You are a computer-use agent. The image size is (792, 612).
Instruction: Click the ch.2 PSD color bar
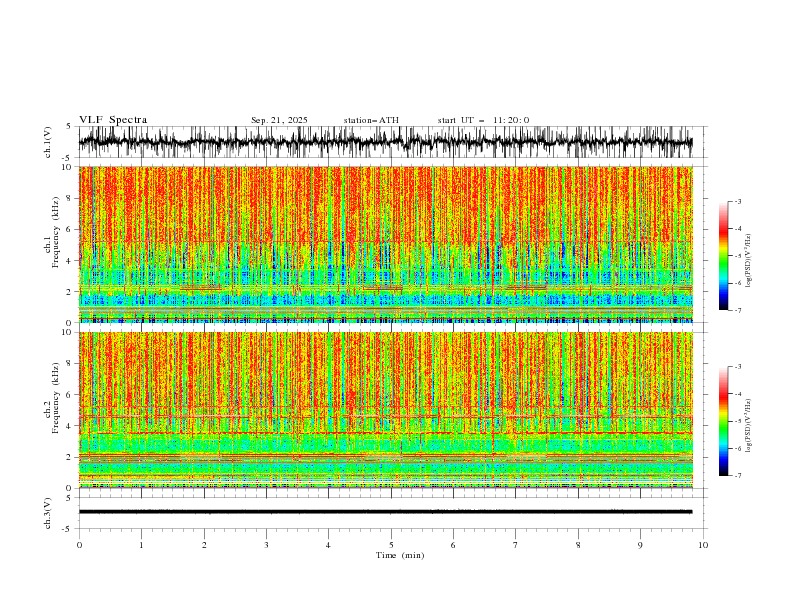pos(723,421)
